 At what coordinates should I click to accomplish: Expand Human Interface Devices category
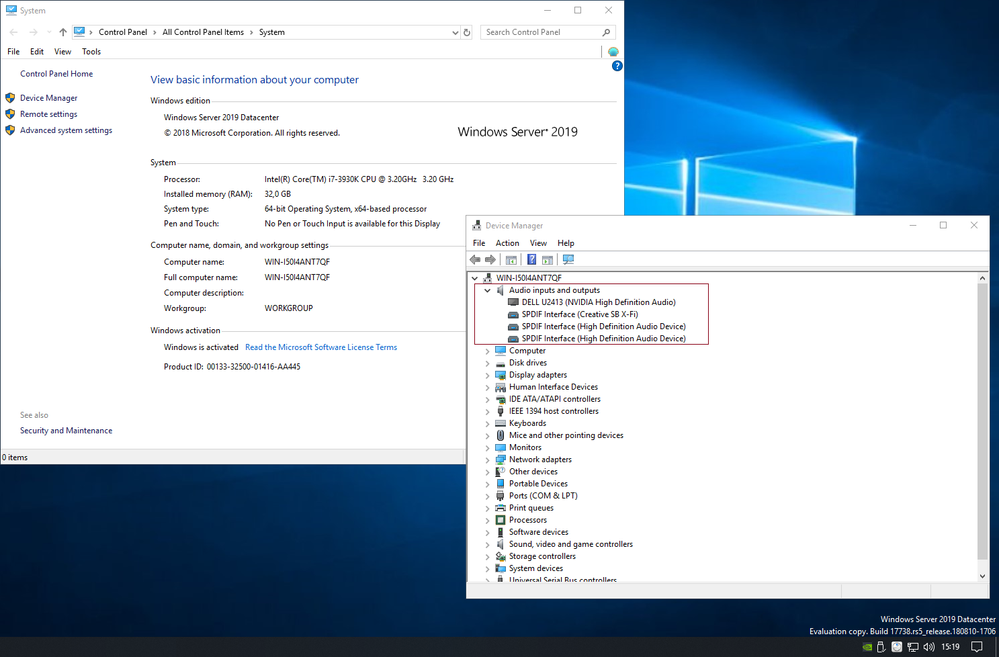pyautogui.click(x=487, y=387)
